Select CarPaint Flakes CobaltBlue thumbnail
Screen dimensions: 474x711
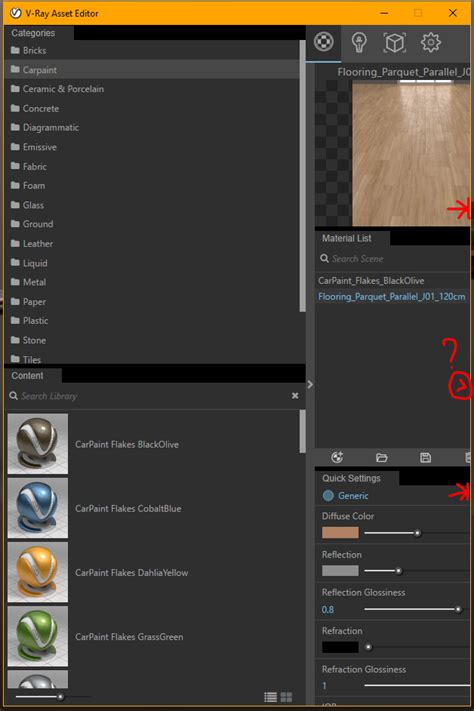(x=38, y=508)
